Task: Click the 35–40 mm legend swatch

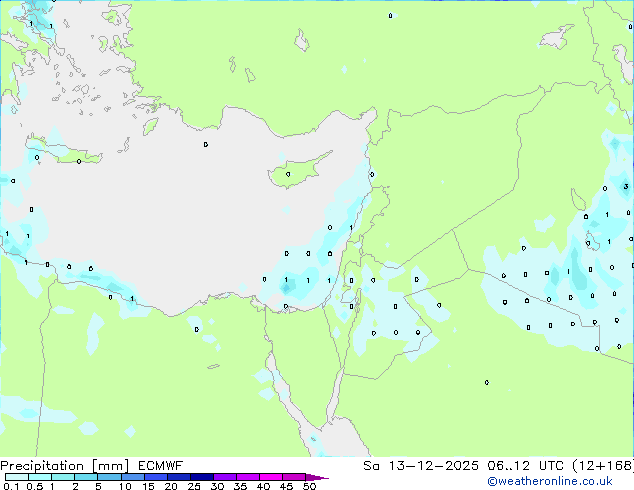Action: pyautogui.click(x=247, y=477)
